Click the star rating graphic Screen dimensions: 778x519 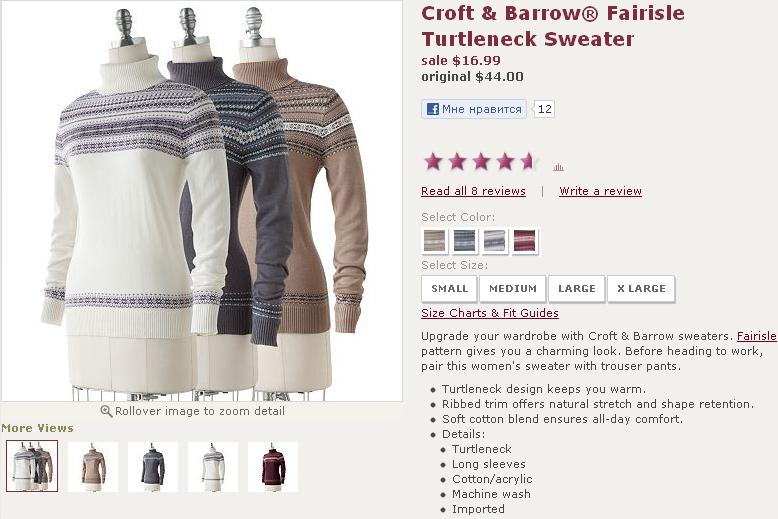pyautogui.click(x=480, y=162)
